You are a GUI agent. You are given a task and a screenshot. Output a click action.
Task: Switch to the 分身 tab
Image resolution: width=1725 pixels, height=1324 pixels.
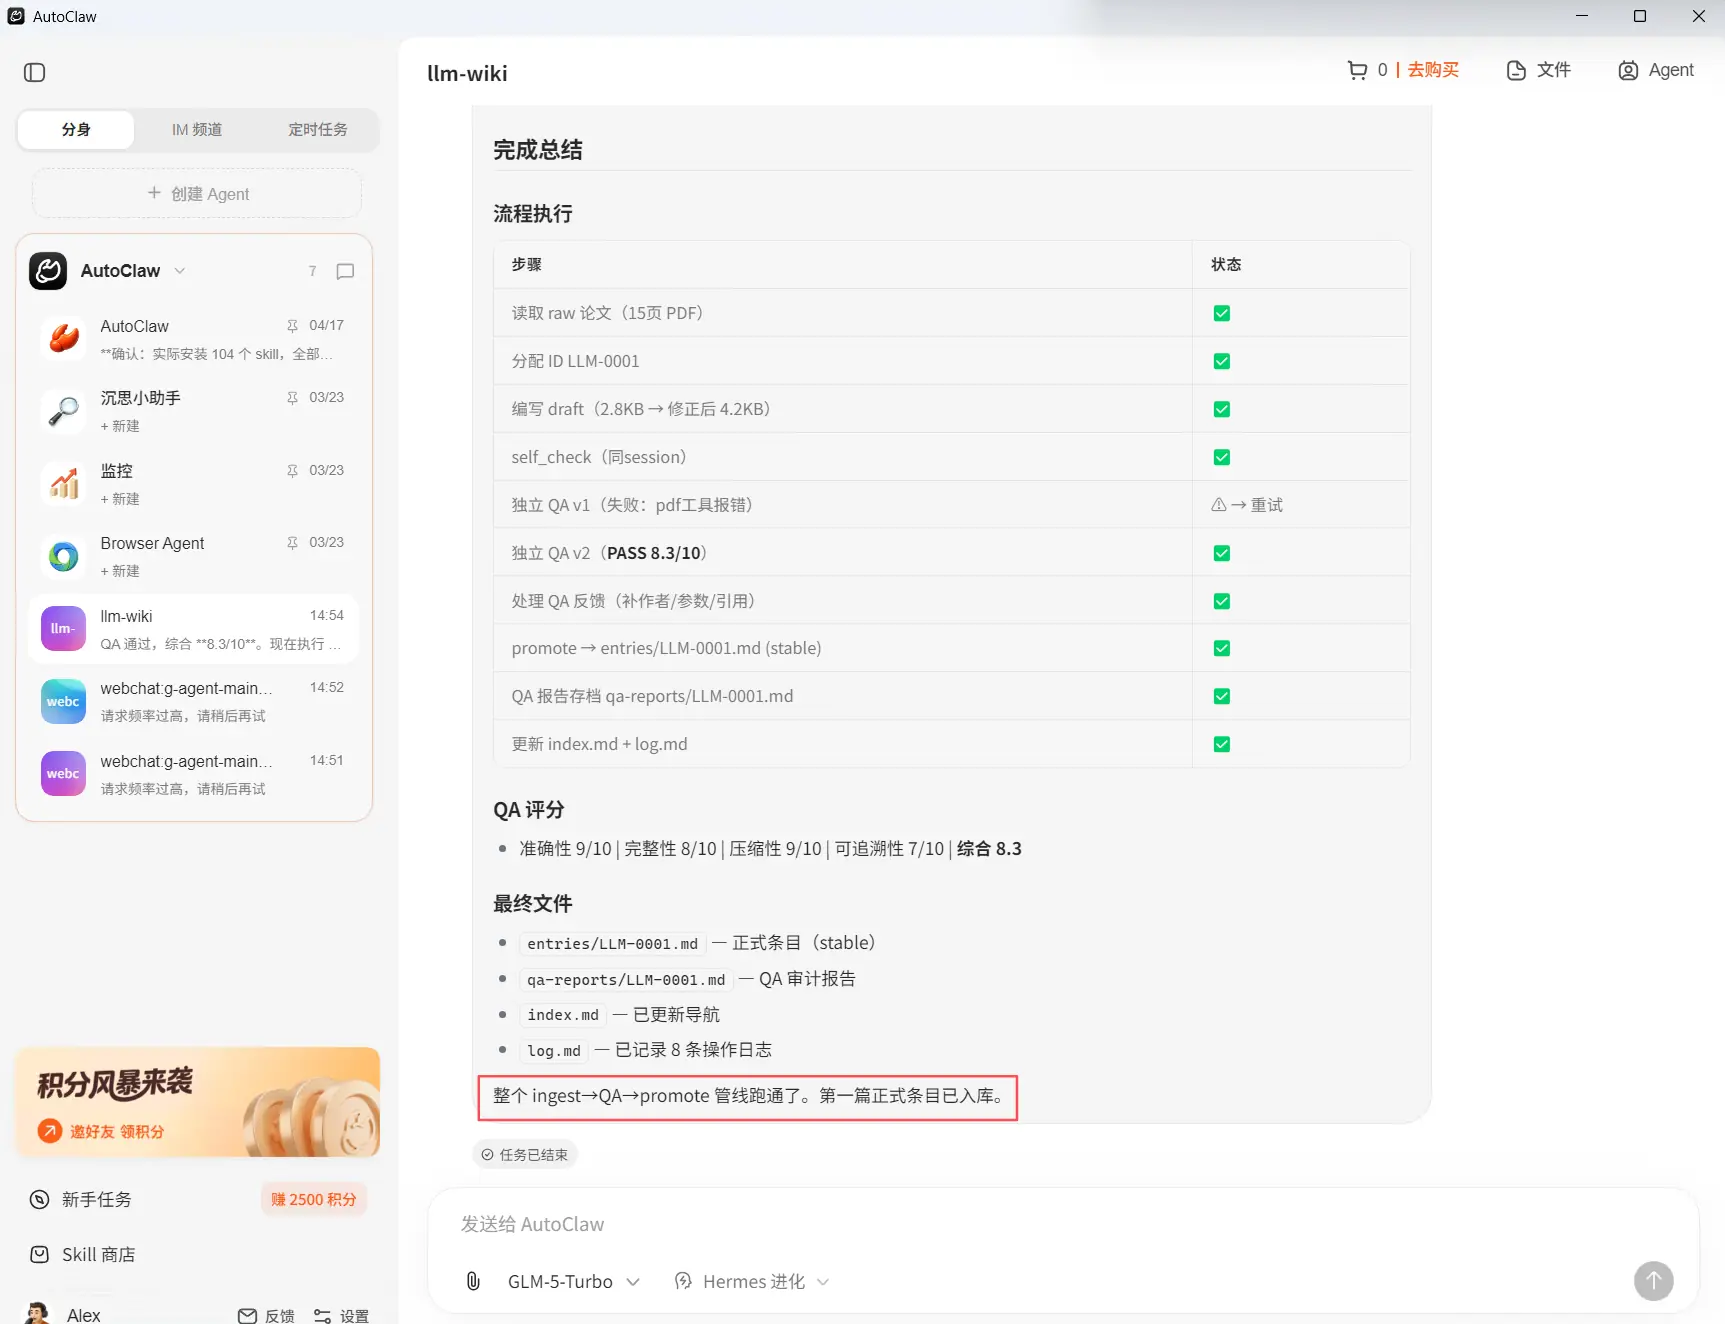coord(76,130)
